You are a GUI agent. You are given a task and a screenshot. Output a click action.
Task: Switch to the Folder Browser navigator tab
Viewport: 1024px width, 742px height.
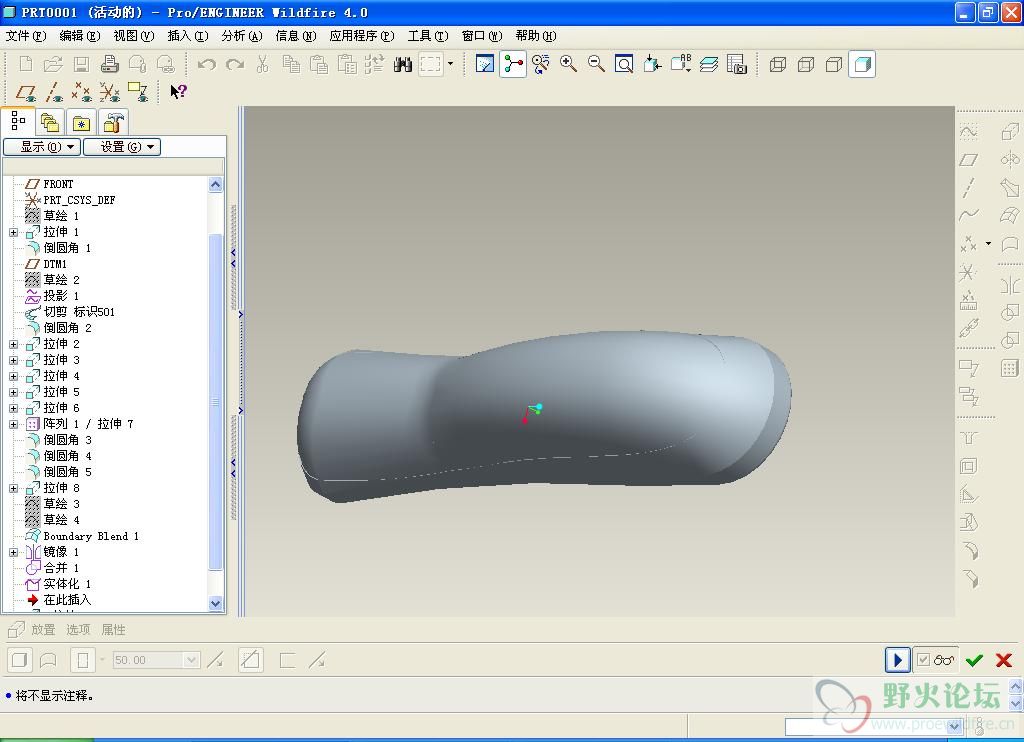(x=50, y=122)
